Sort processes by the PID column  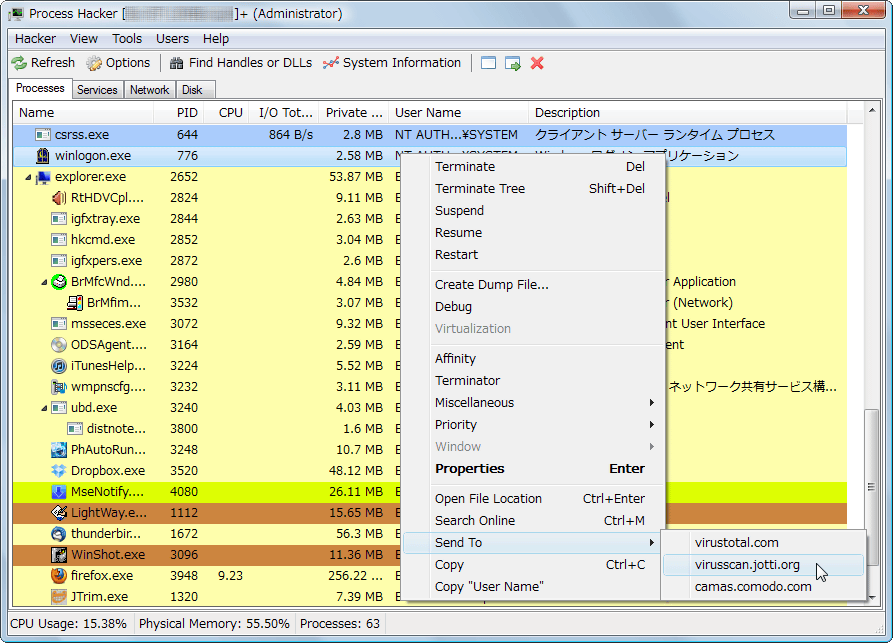pos(179,113)
